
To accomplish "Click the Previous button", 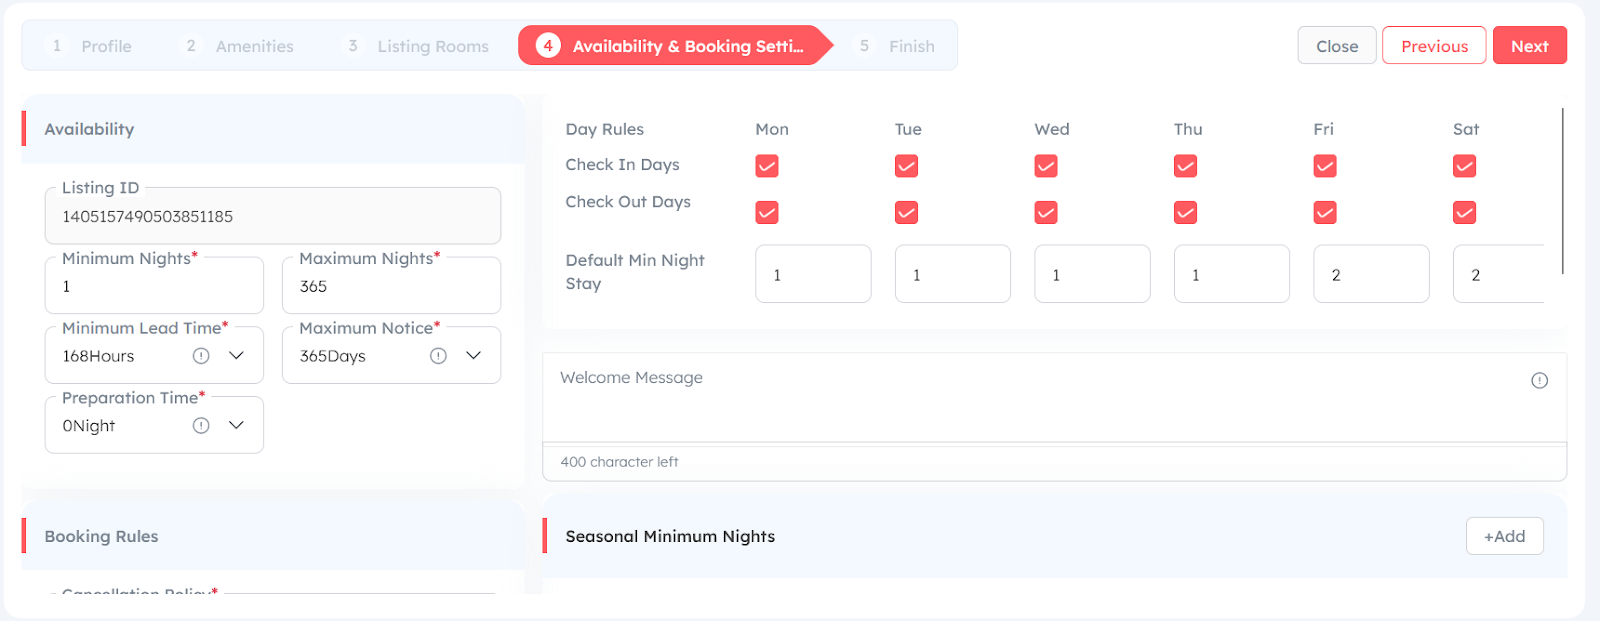I will (1434, 46).
